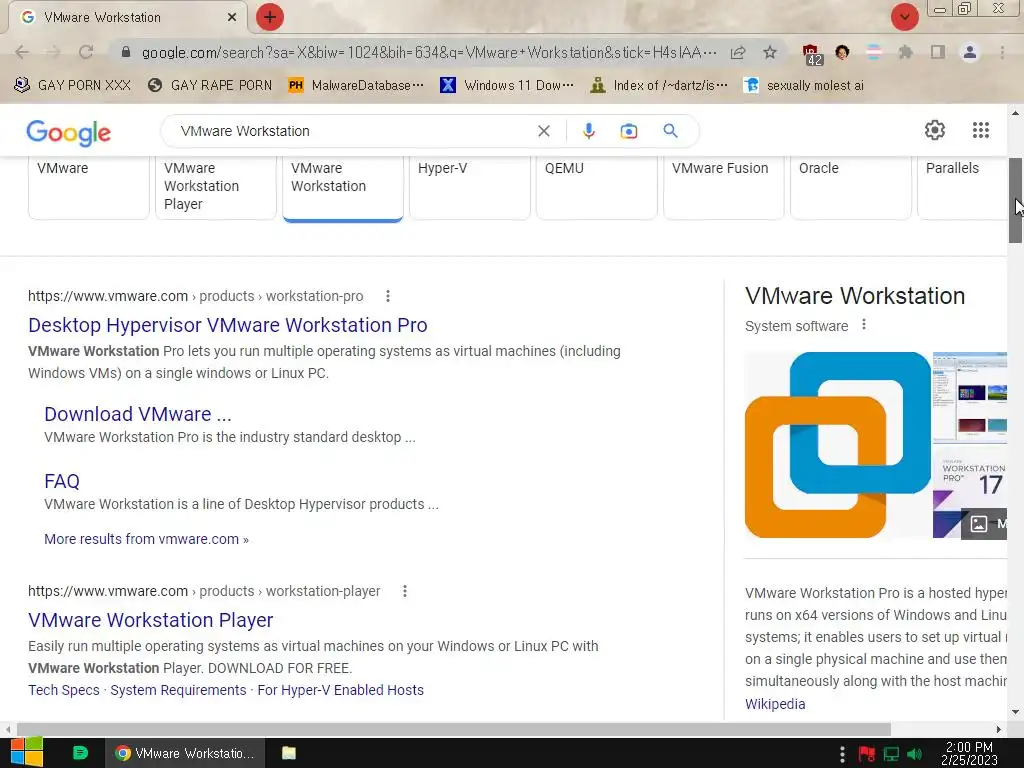
Task: View the VMware interface screenshot thumbnail
Action: [970, 397]
